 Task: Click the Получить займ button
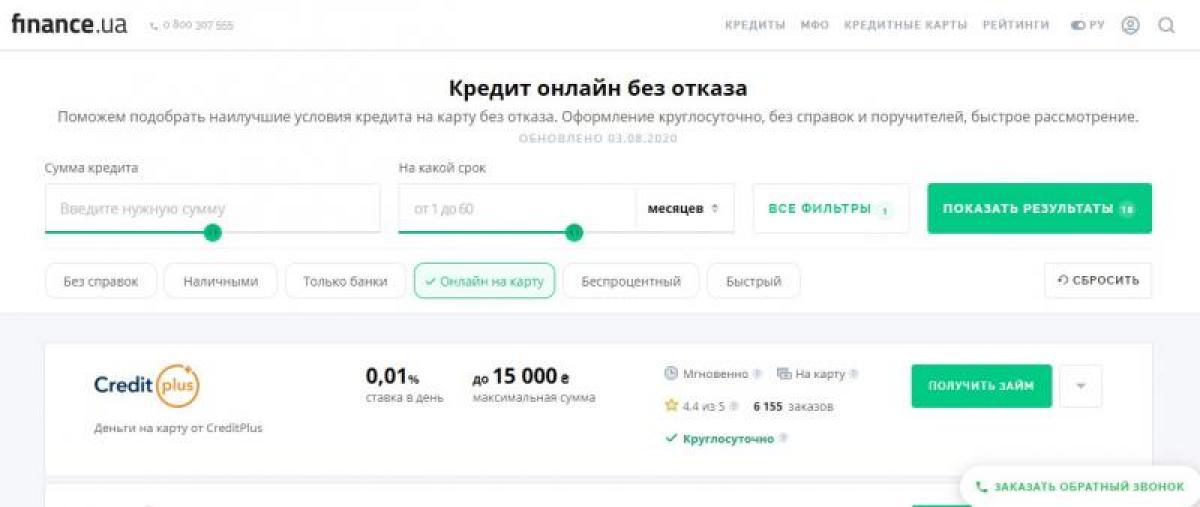pos(981,385)
